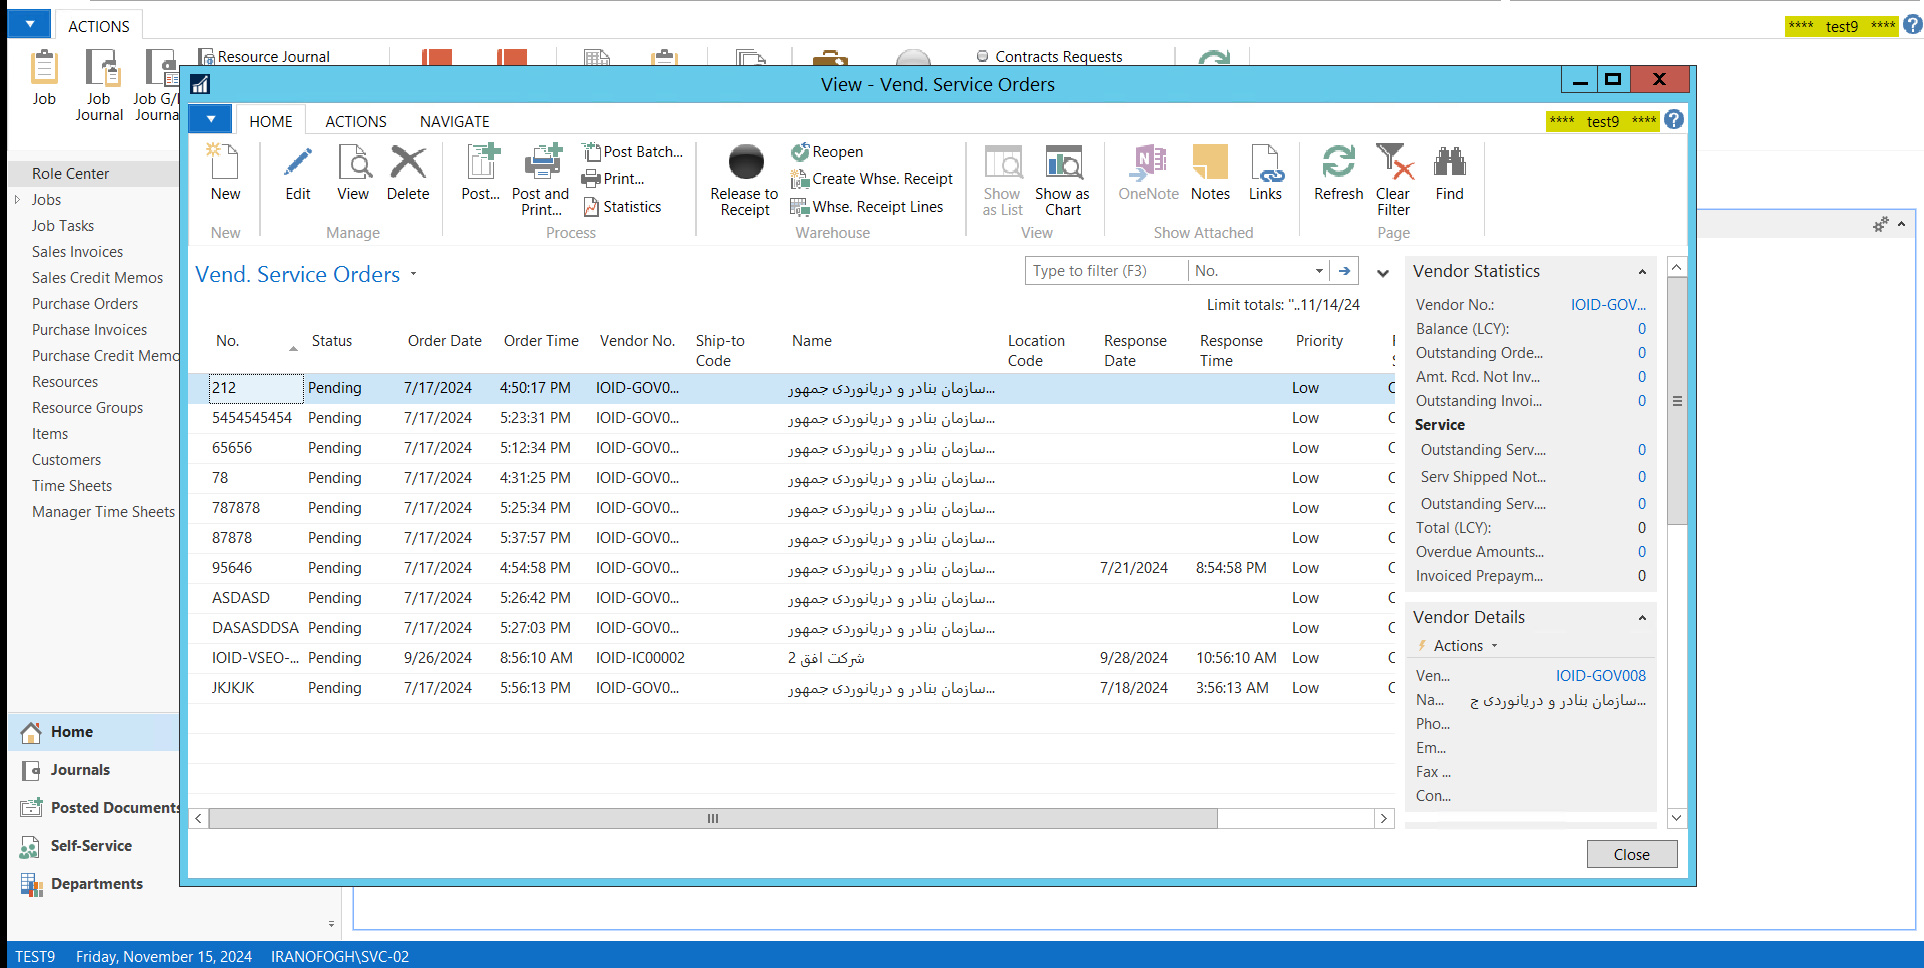Image resolution: width=1924 pixels, height=968 pixels.
Task: Open the Vend. Service Orders title dropdown
Action: point(413,274)
